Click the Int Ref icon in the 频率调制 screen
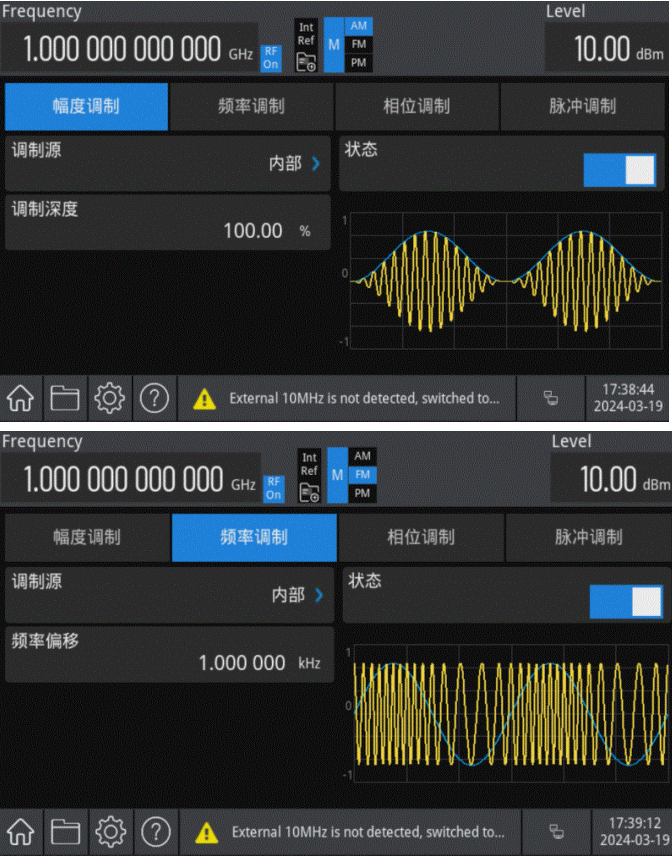This screenshot has height=856, width=672. coord(309,464)
